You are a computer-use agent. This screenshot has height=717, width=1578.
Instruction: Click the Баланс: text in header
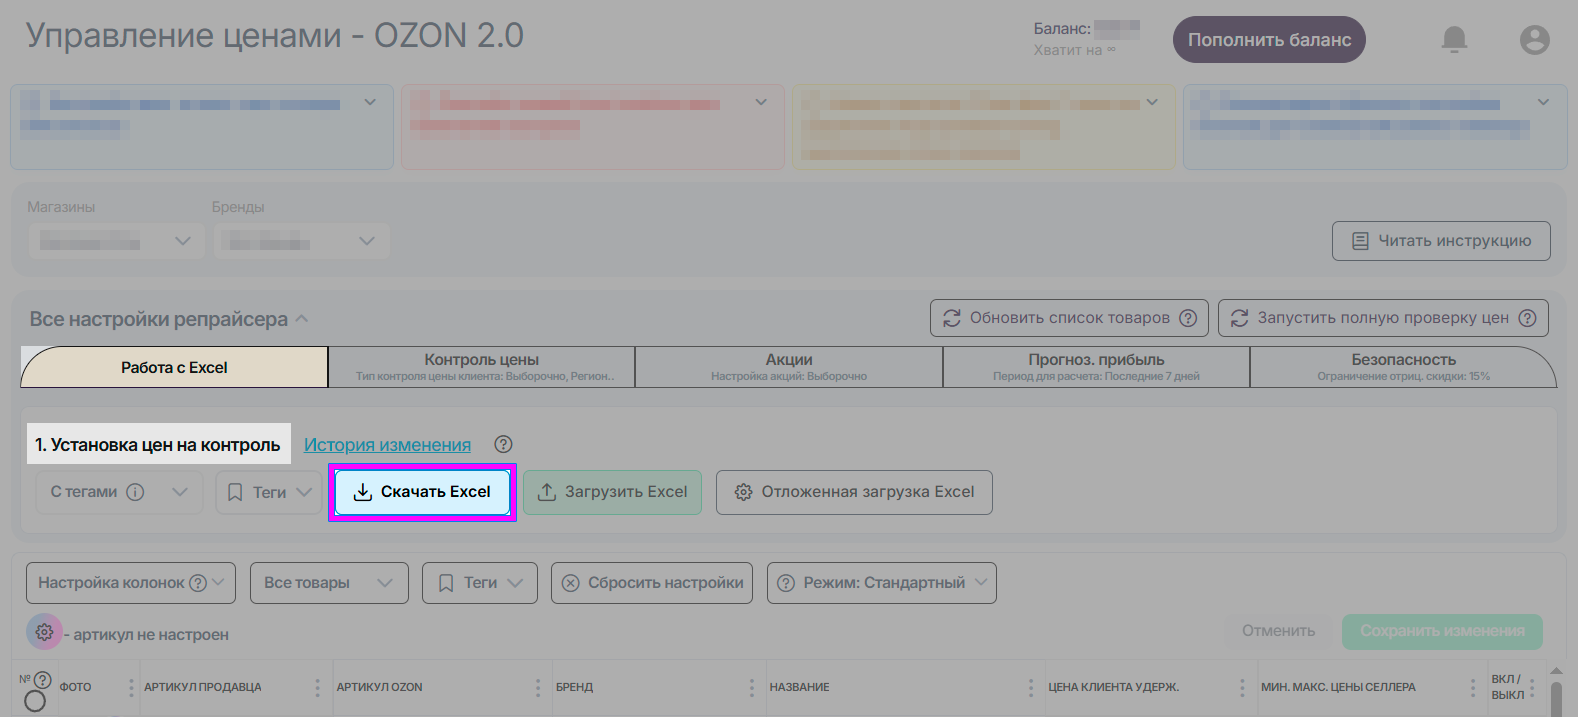[1062, 29]
